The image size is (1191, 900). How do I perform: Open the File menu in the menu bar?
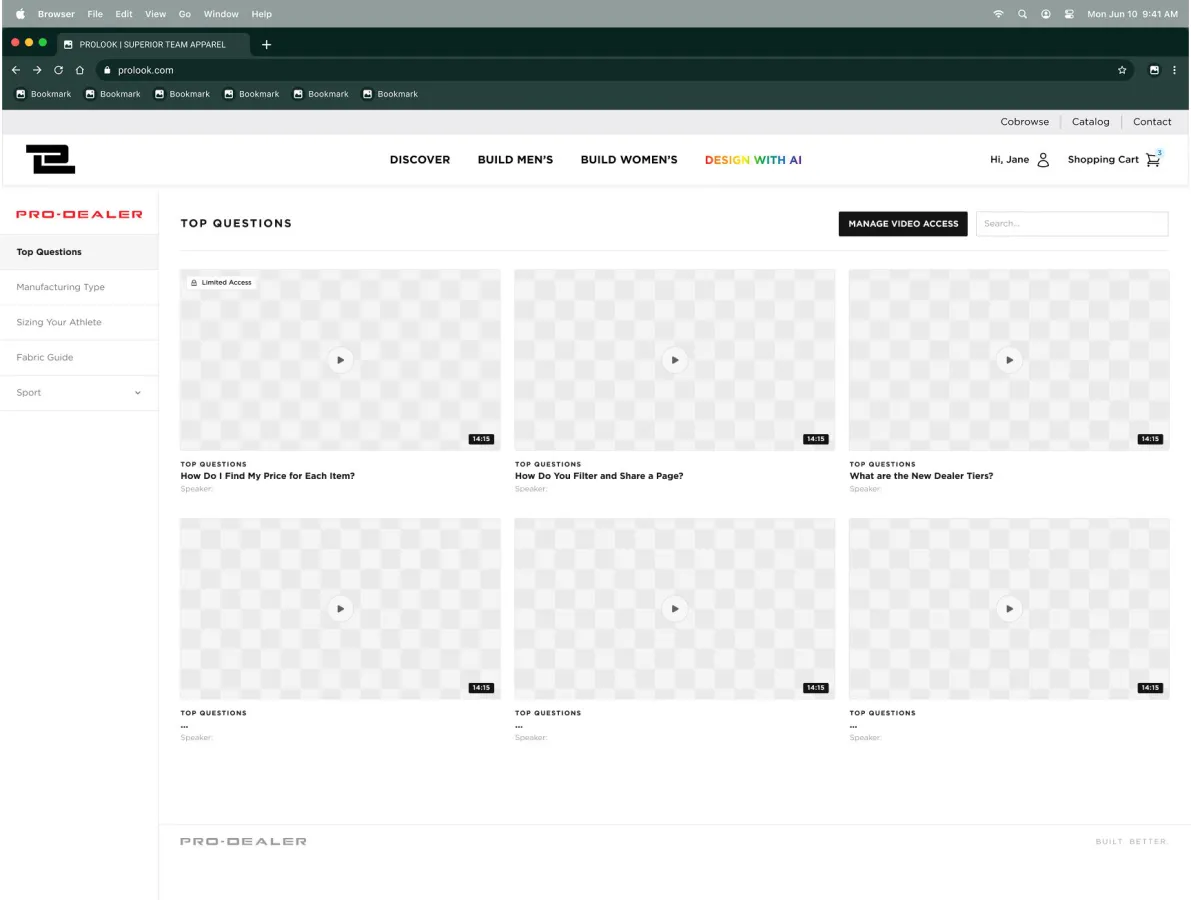95,14
